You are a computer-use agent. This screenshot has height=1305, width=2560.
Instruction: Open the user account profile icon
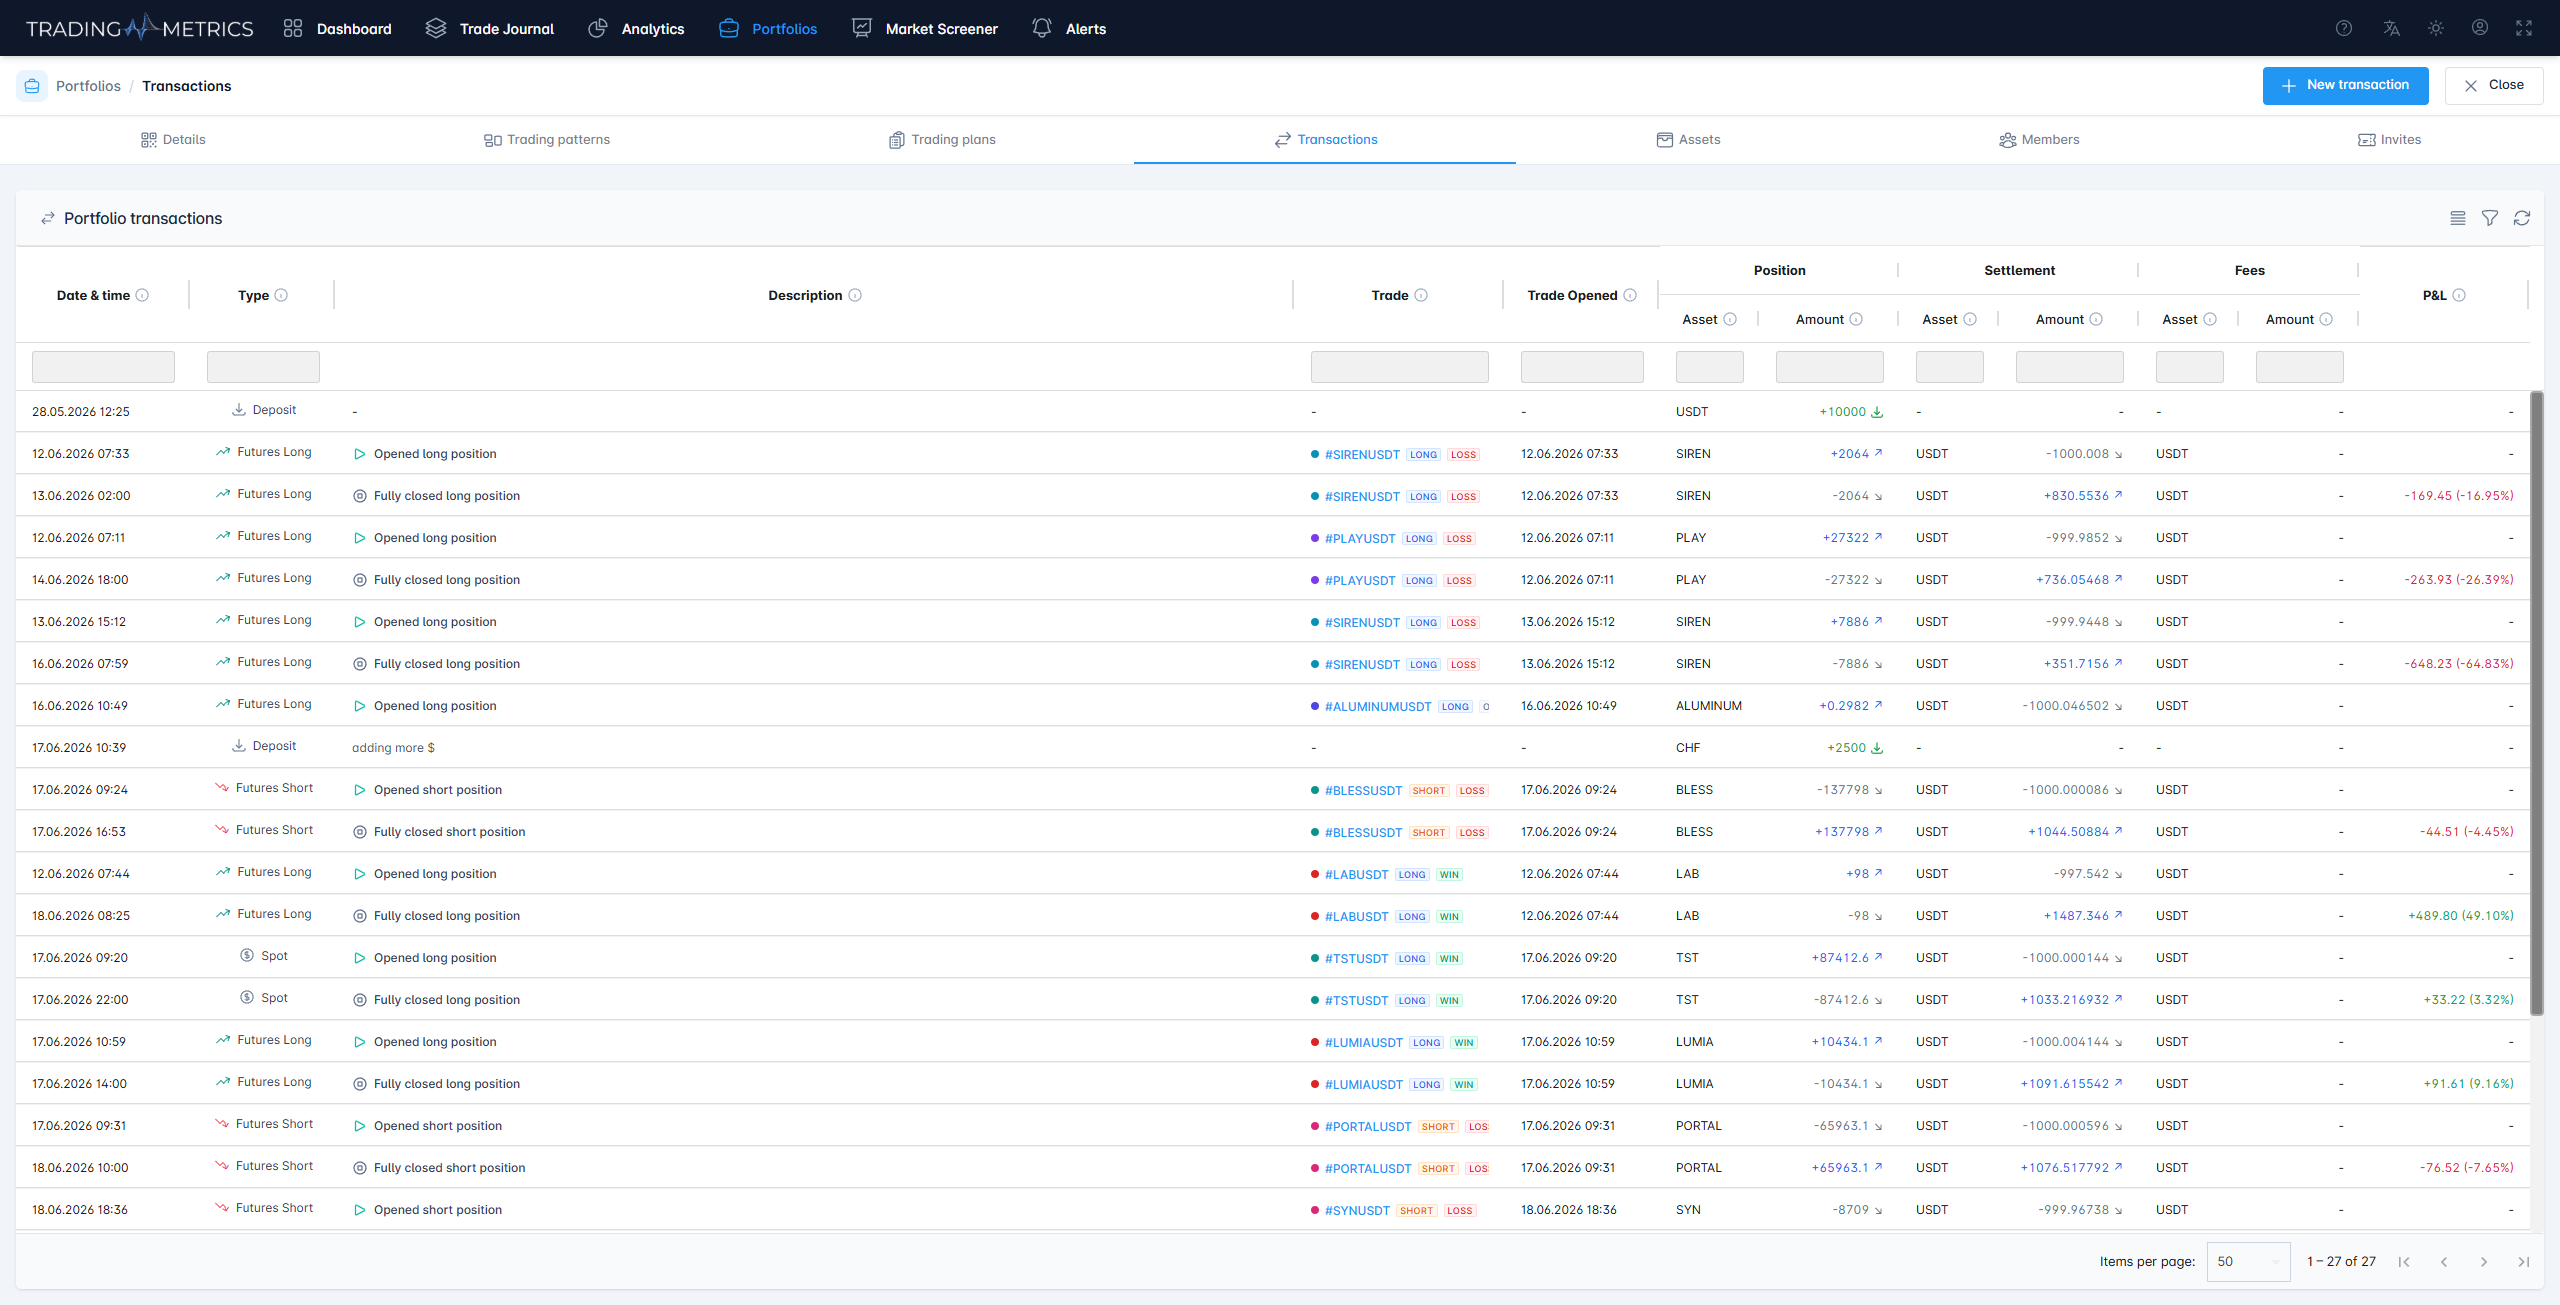click(2480, 28)
